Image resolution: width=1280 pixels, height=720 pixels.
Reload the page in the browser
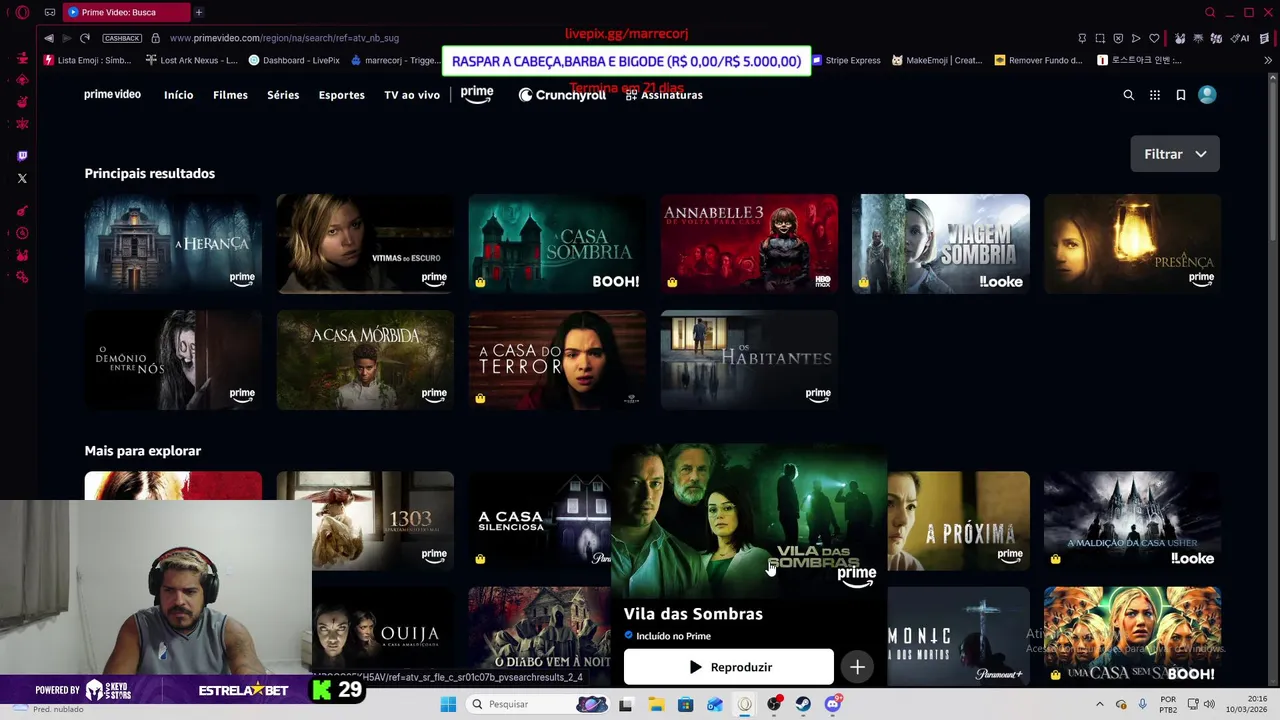click(x=85, y=38)
